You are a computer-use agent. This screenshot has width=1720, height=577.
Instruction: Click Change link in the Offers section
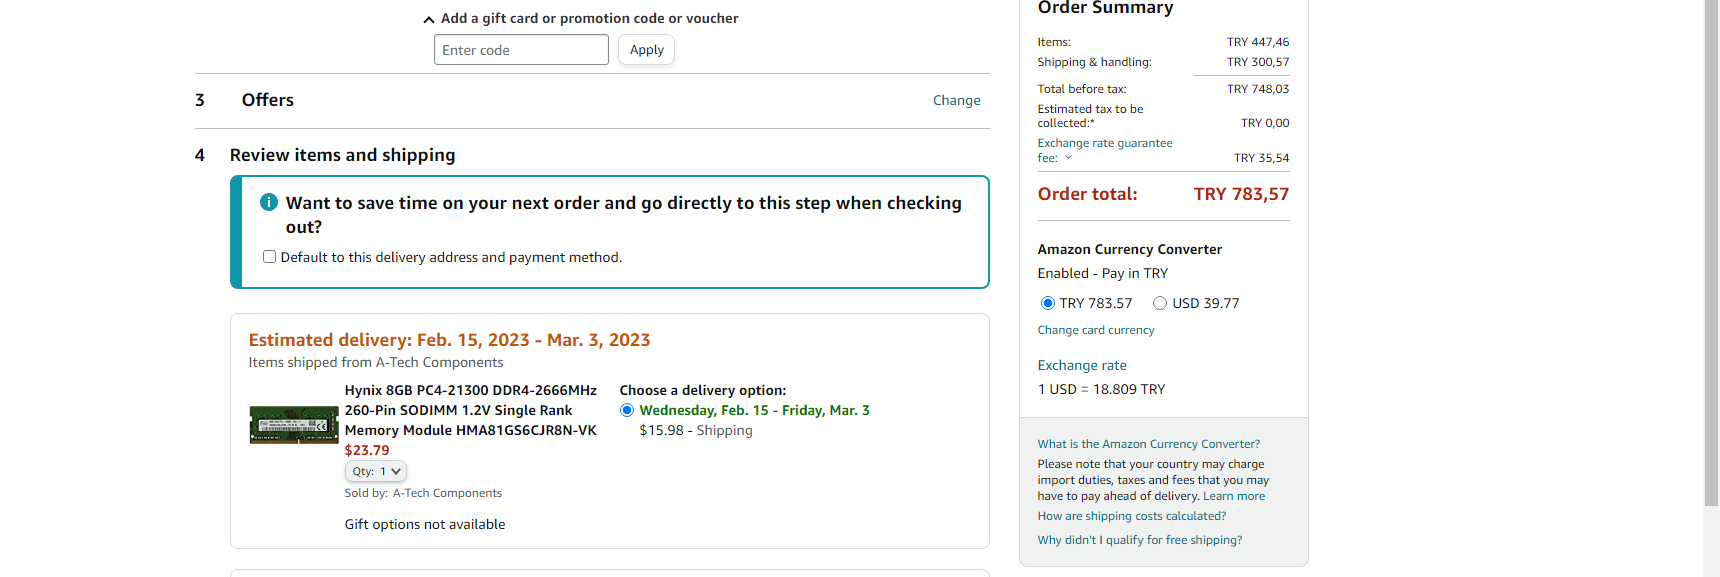point(956,100)
